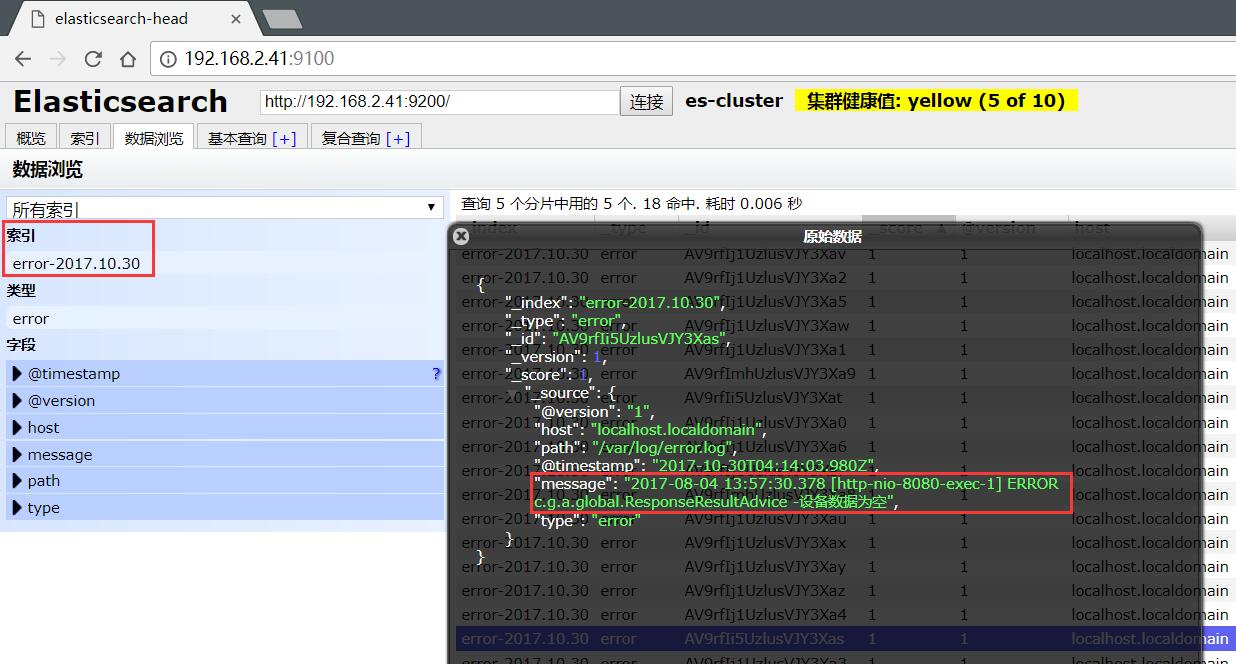Click the _id value in the raw JSON
This screenshot has width=1236, height=664.
pyautogui.click(x=641, y=339)
